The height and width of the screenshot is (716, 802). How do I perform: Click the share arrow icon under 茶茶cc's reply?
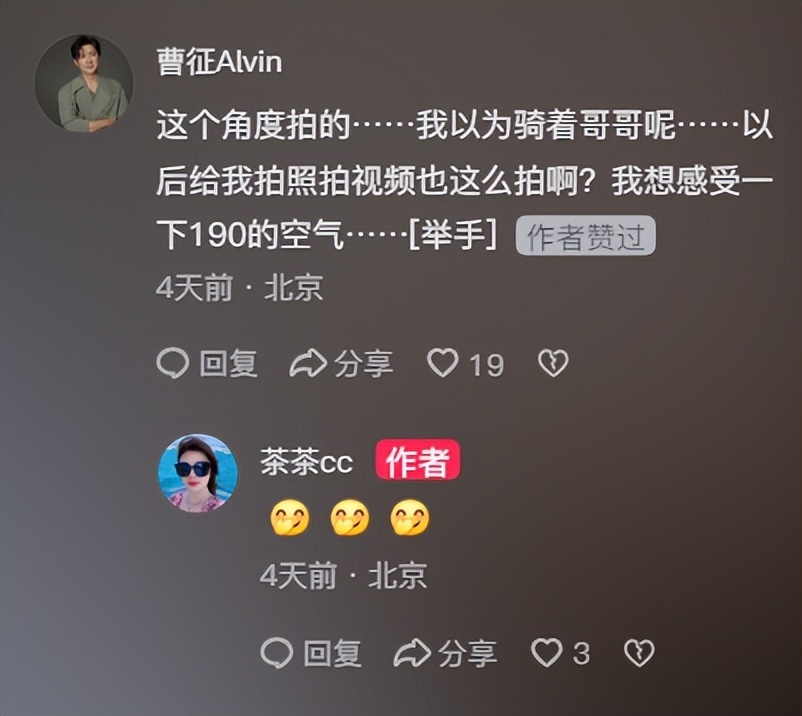click(412, 653)
